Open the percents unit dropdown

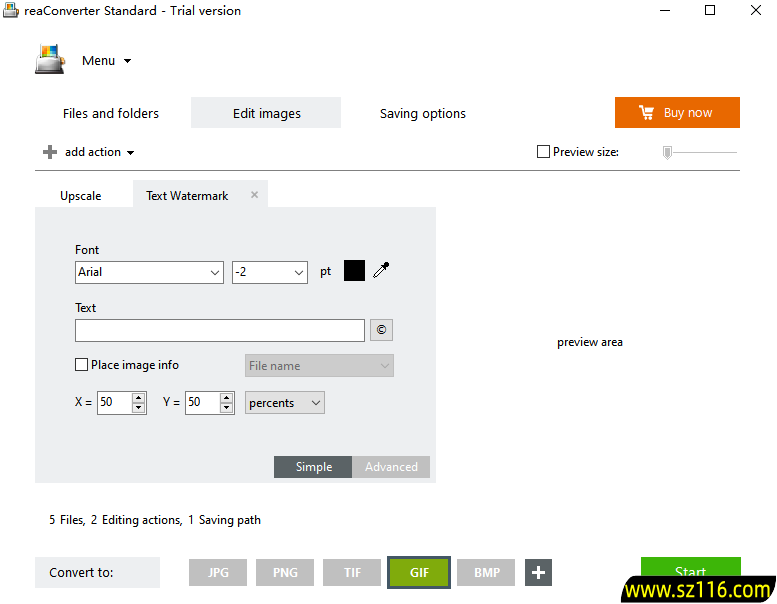click(x=285, y=403)
